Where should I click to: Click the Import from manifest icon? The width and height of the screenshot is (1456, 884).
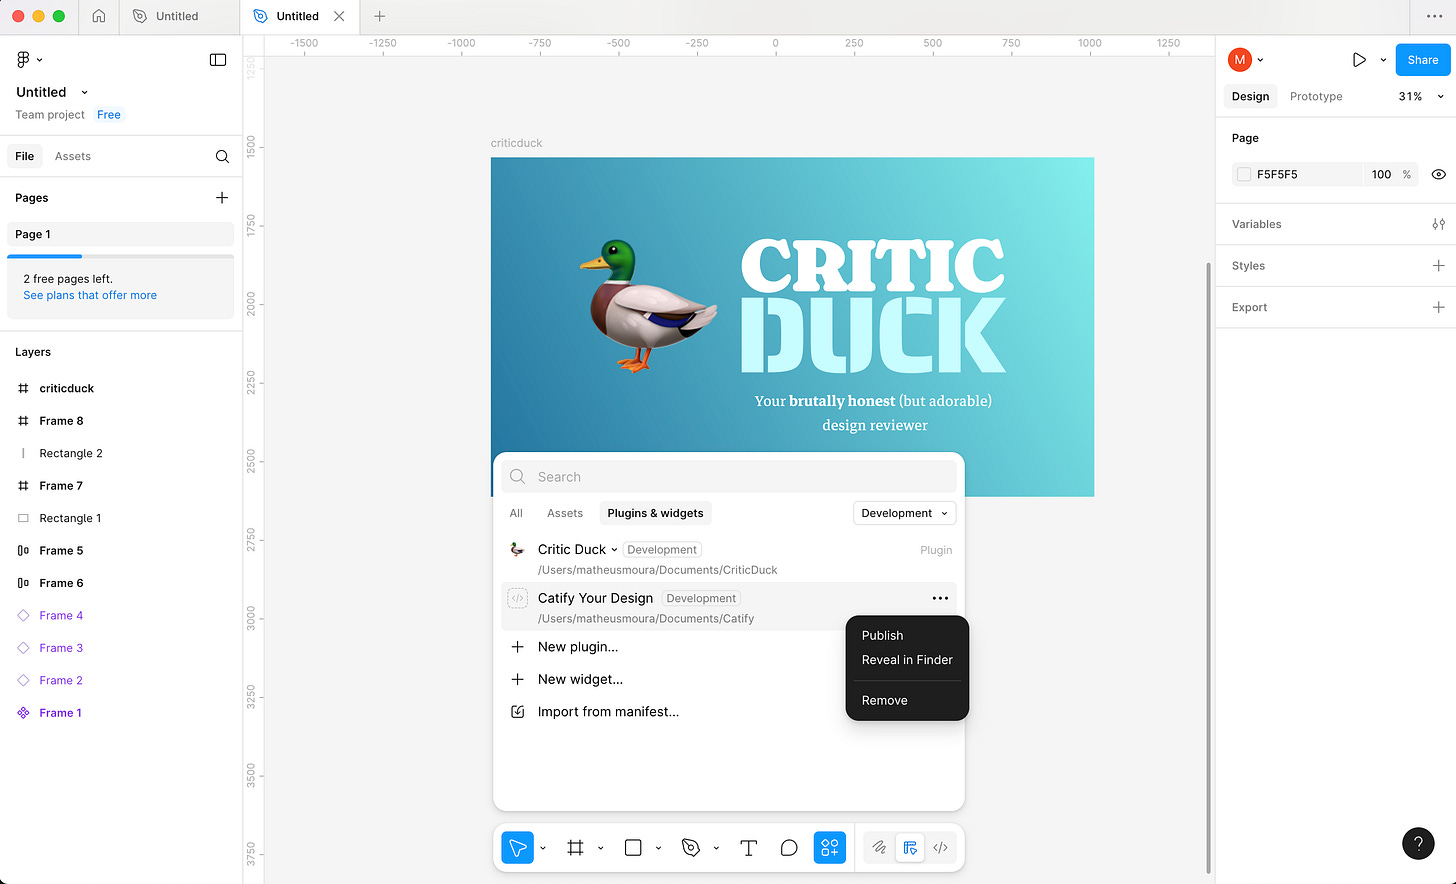pos(517,712)
